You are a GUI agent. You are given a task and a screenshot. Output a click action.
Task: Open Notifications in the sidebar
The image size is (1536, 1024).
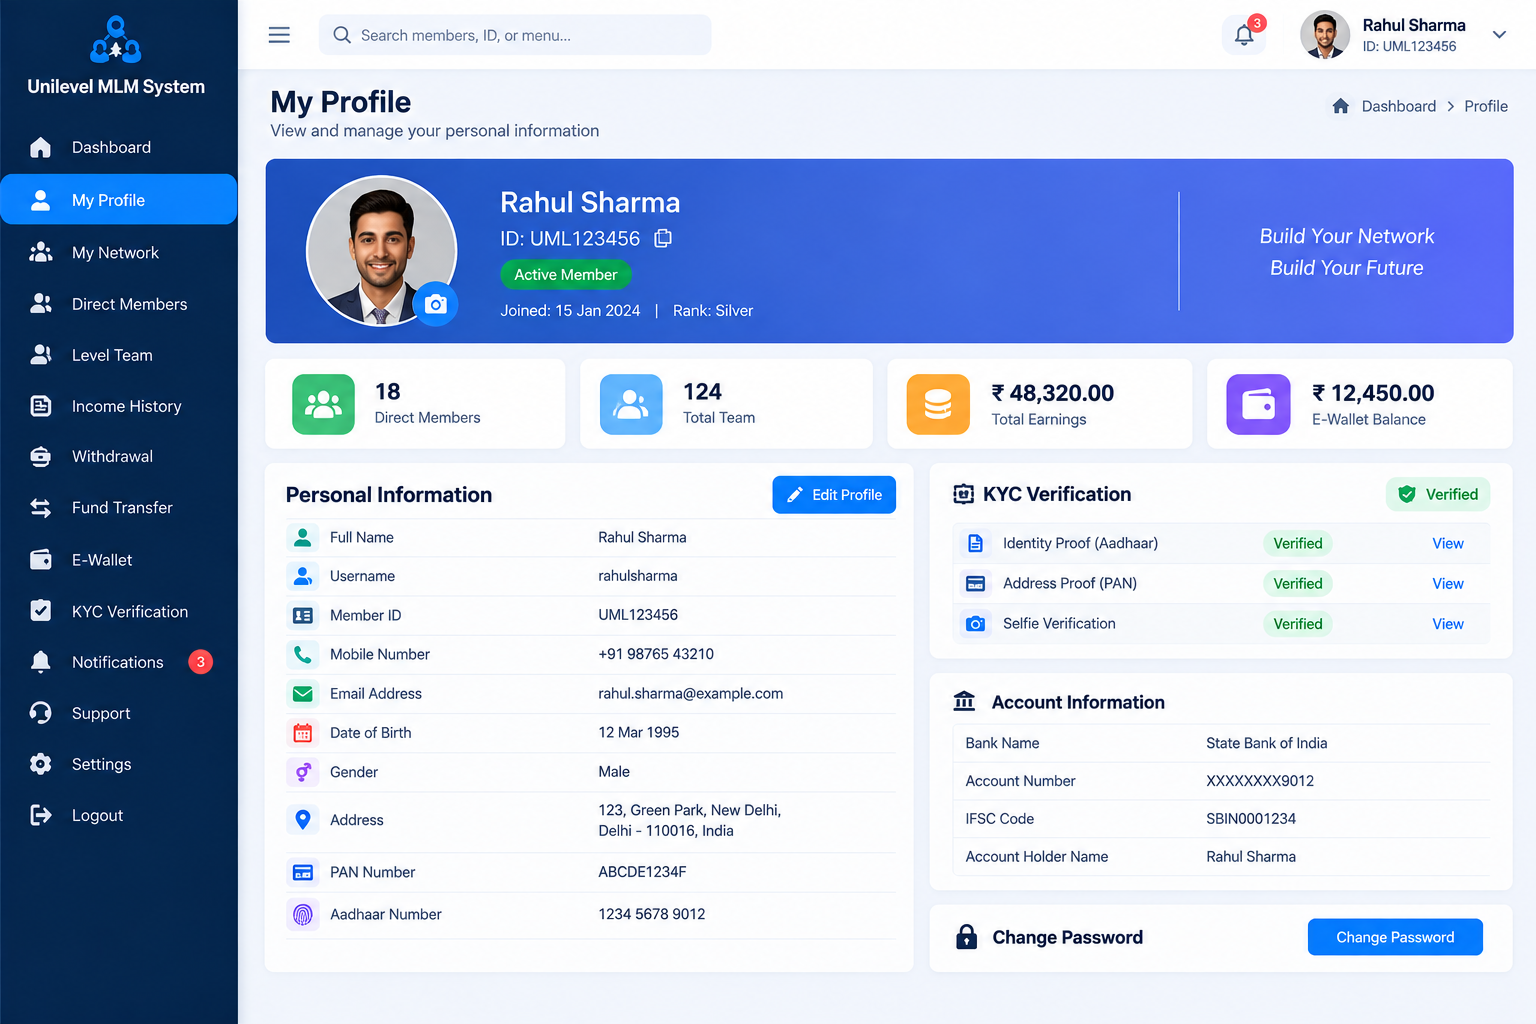(119, 662)
